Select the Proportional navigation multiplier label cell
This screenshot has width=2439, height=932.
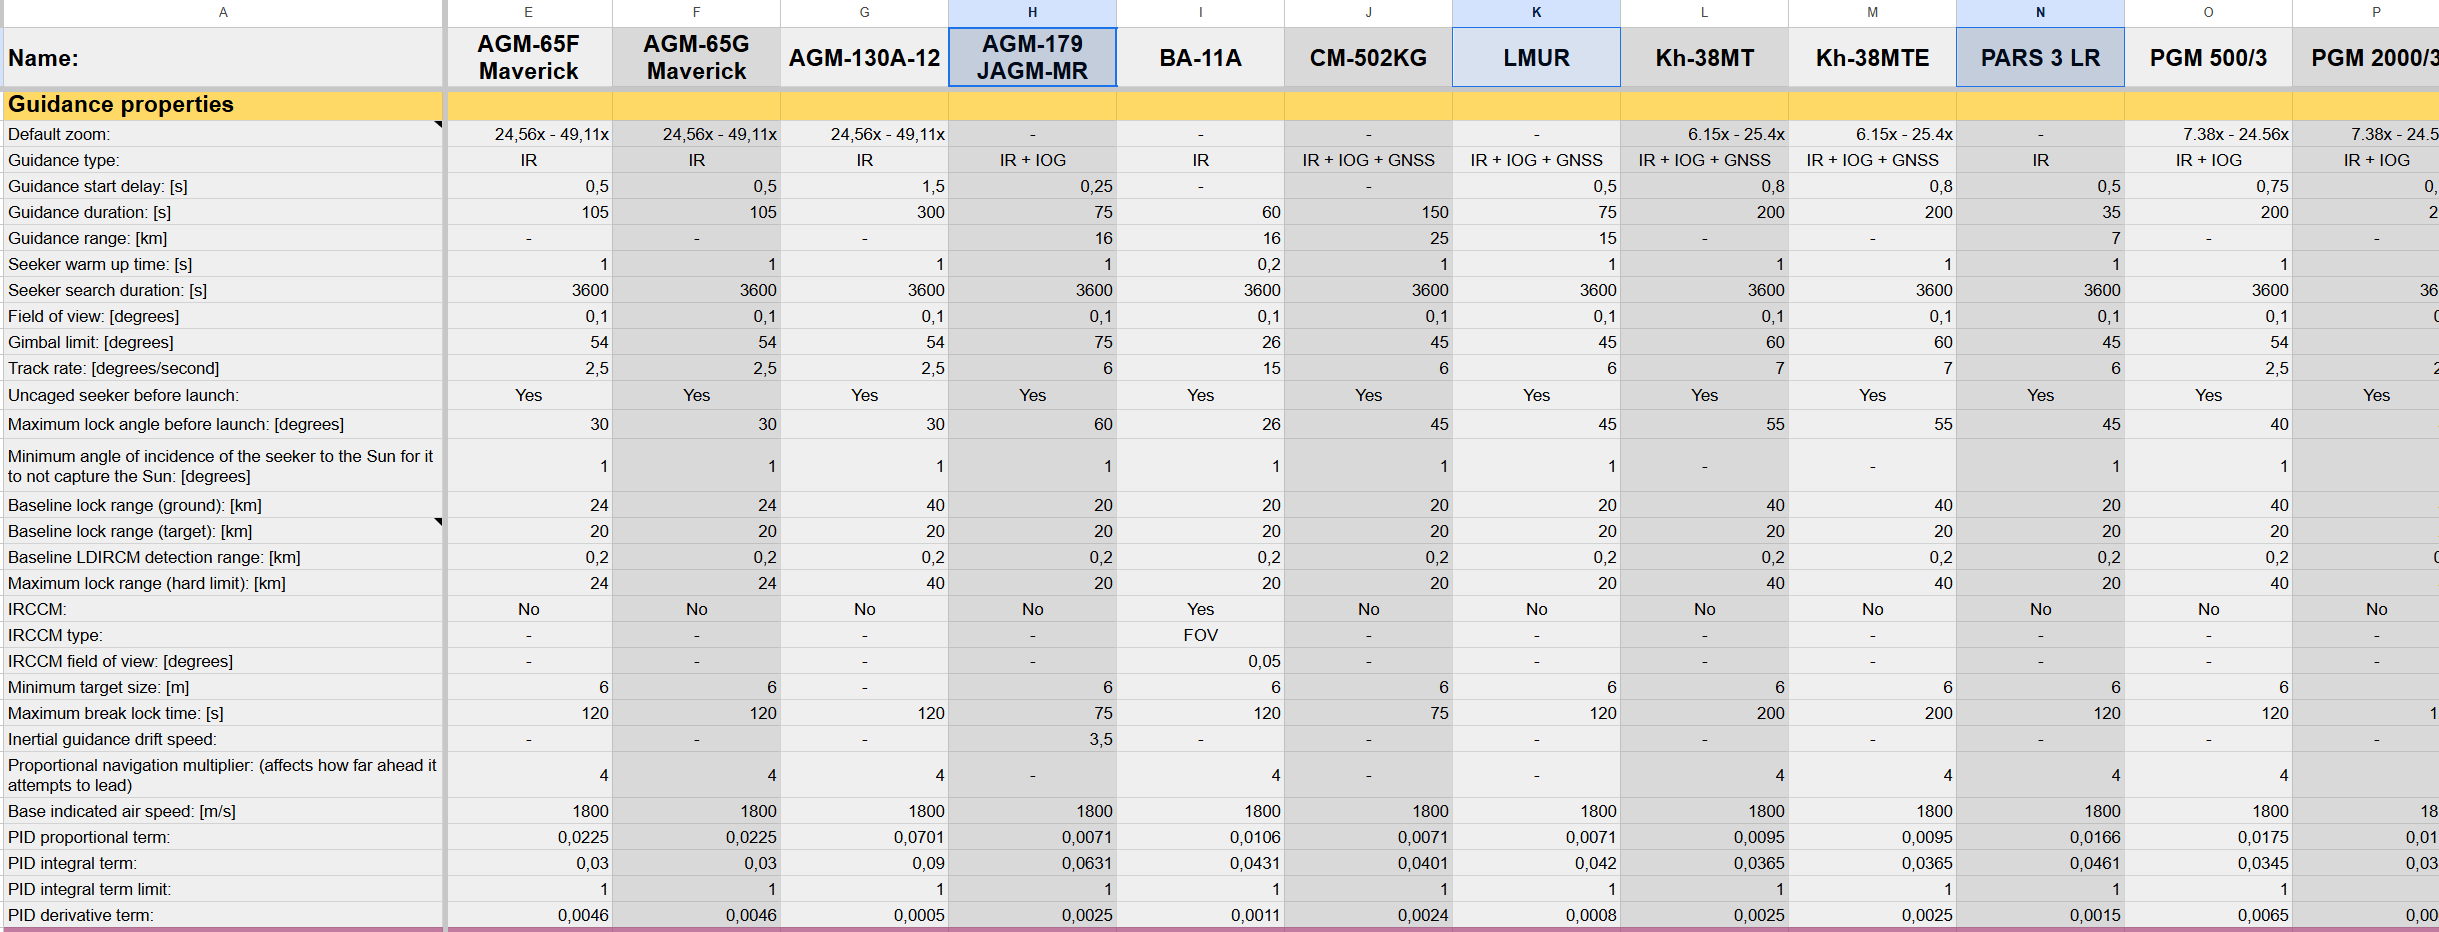(x=223, y=775)
